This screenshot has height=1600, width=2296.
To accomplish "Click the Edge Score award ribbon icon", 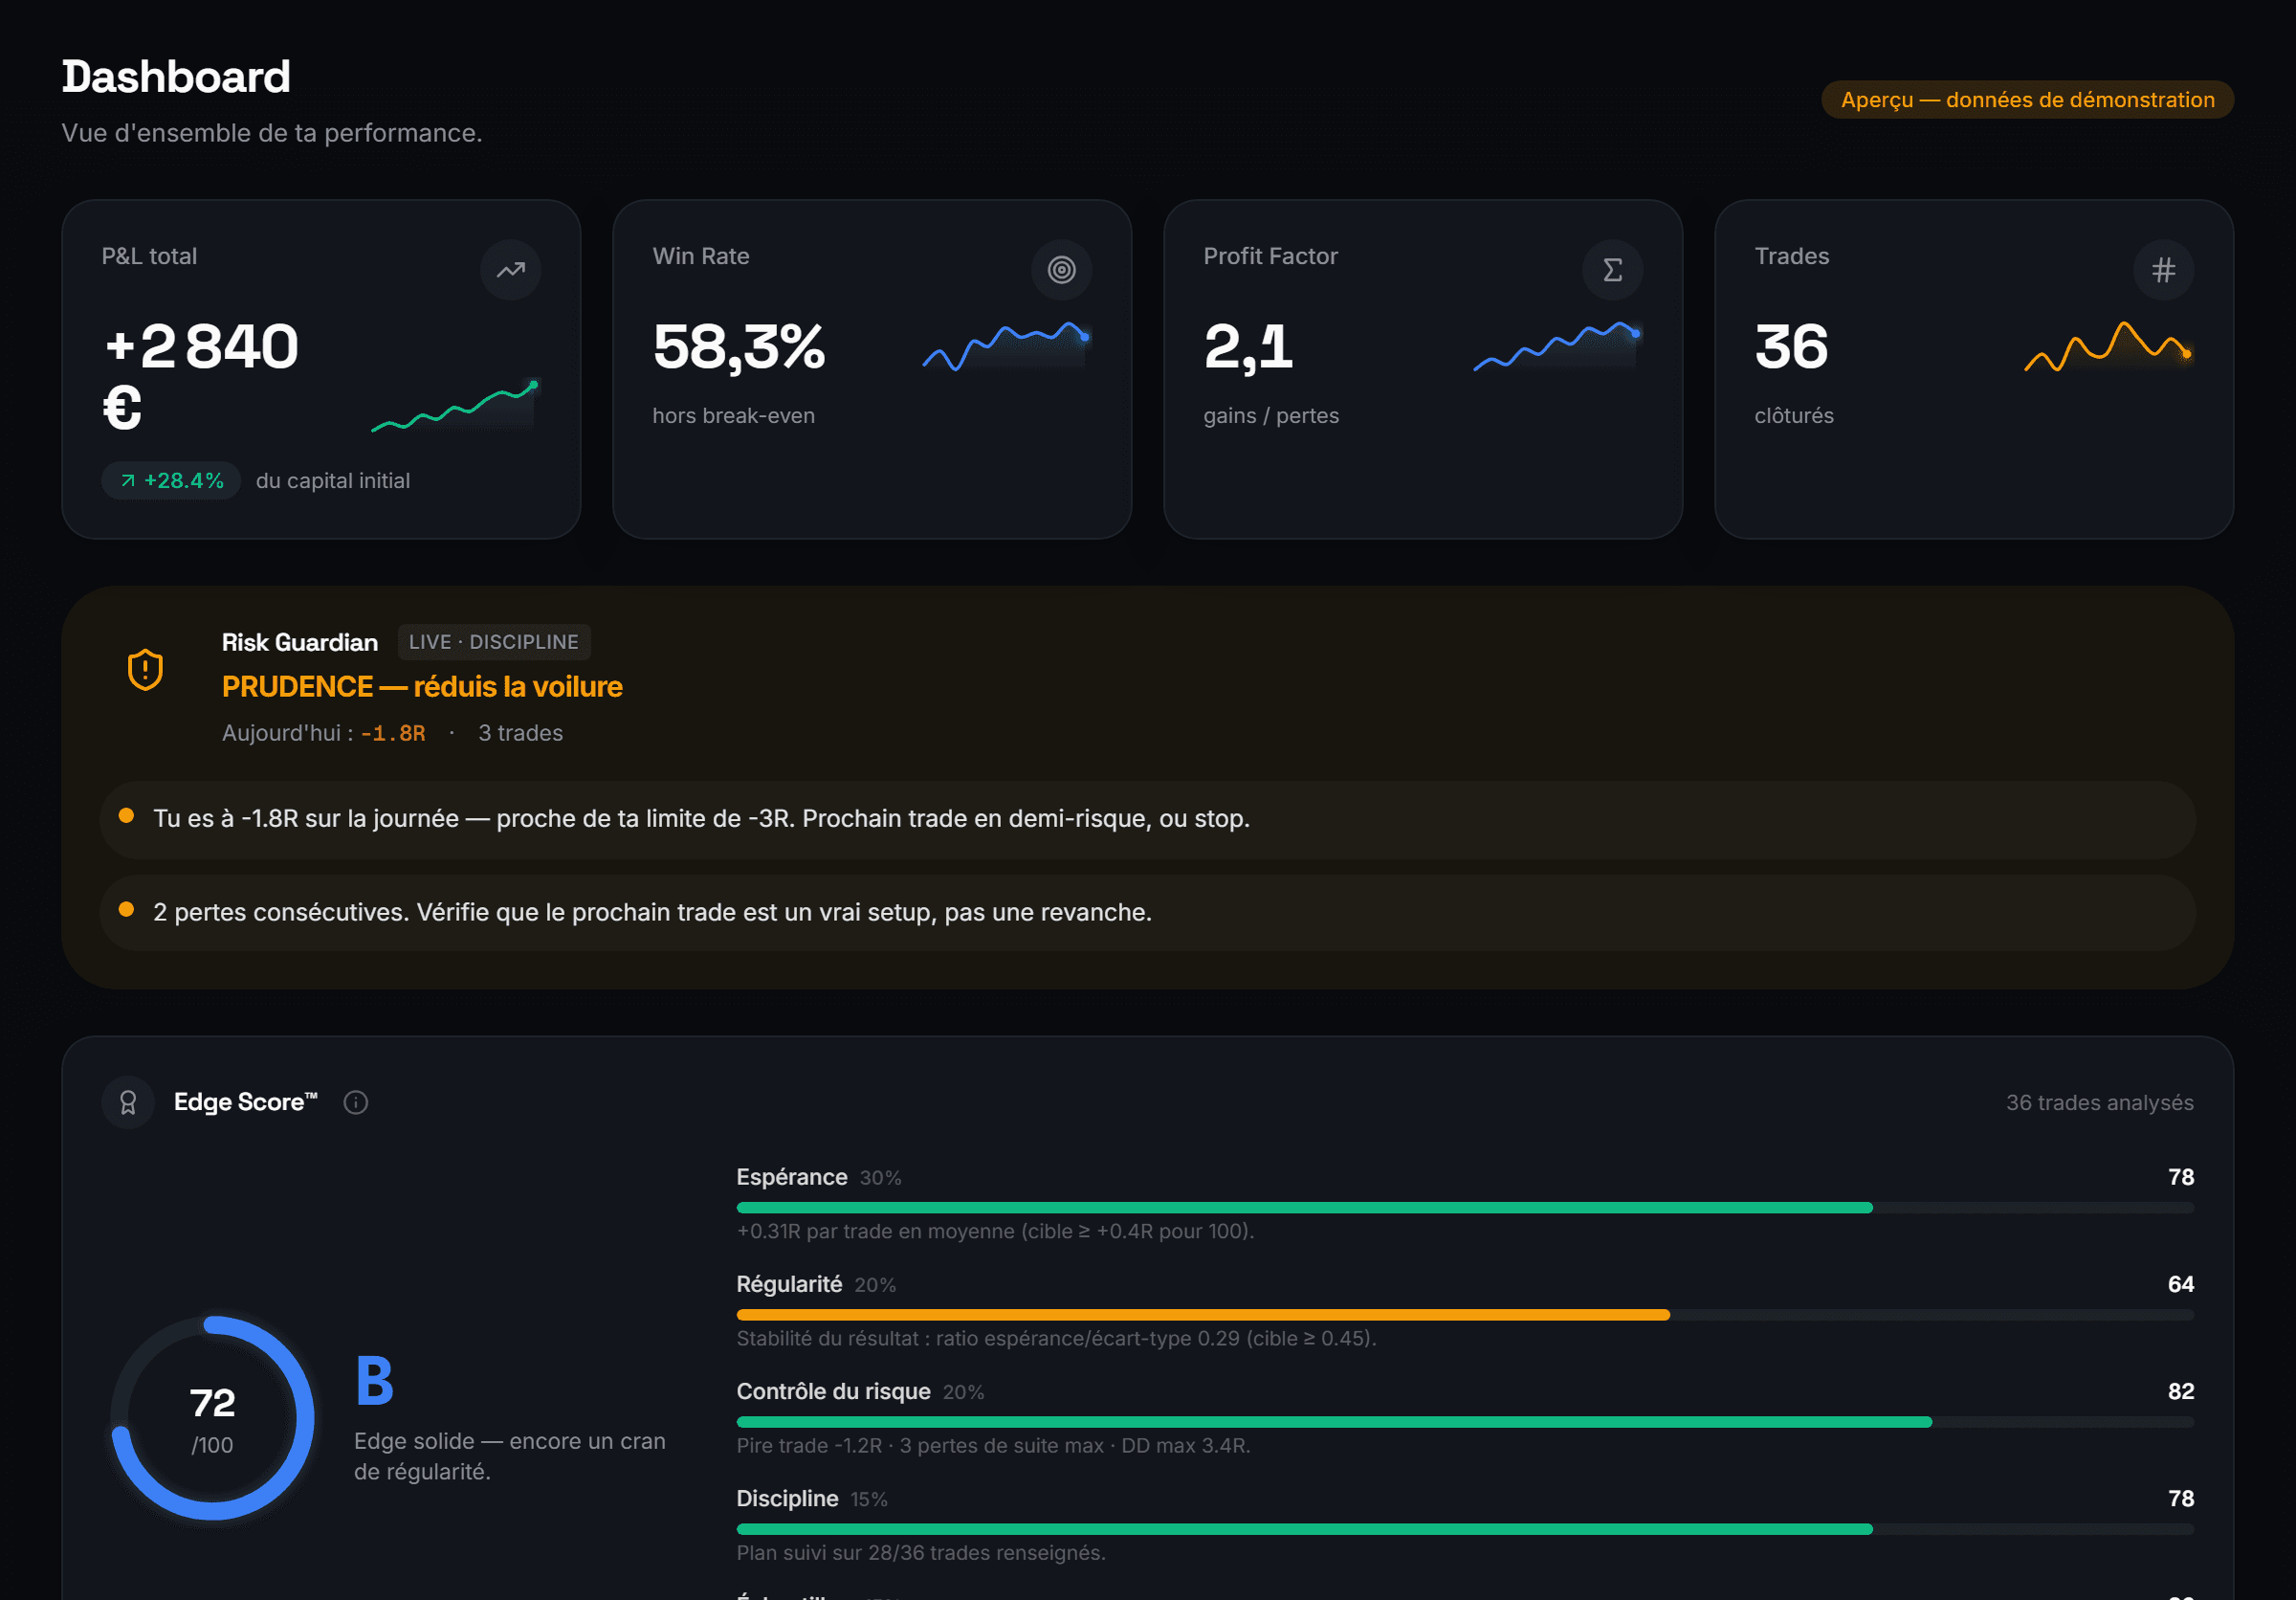I will (x=128, y=1102).
